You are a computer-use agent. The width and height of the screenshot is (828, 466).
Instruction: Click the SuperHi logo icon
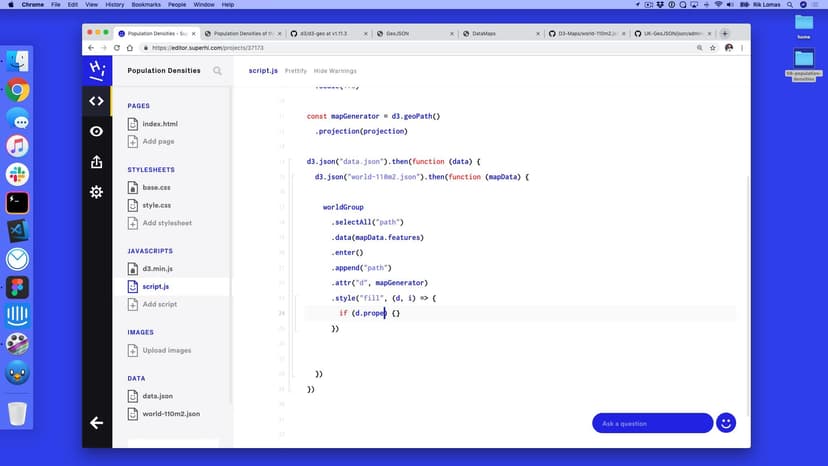pos(96,70)
